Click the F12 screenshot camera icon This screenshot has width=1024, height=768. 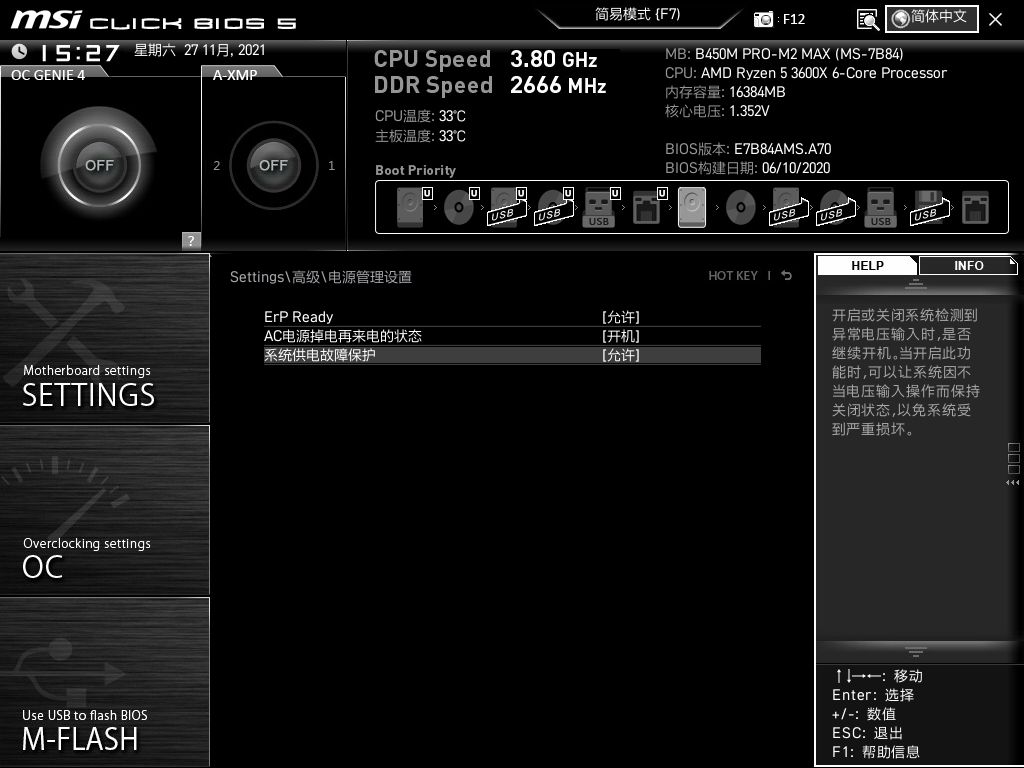[763, 19]
